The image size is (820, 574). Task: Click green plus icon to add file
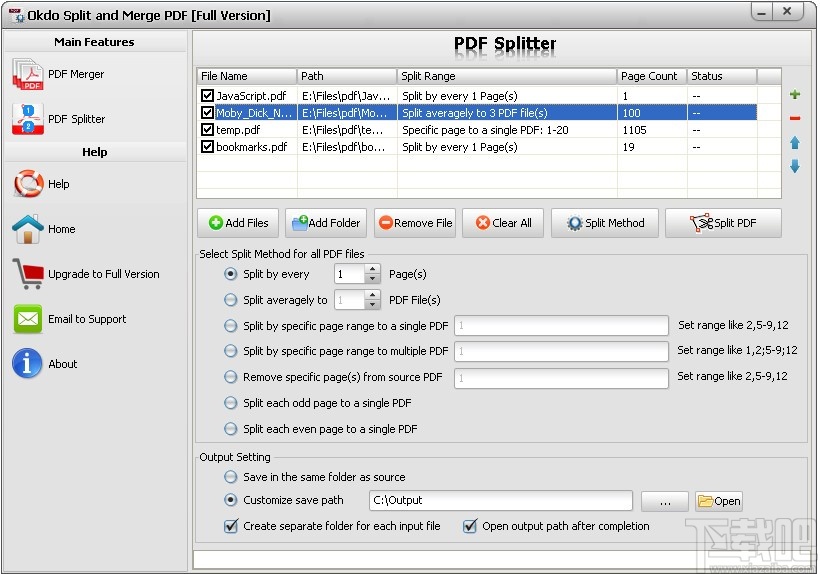pos(795,95)
